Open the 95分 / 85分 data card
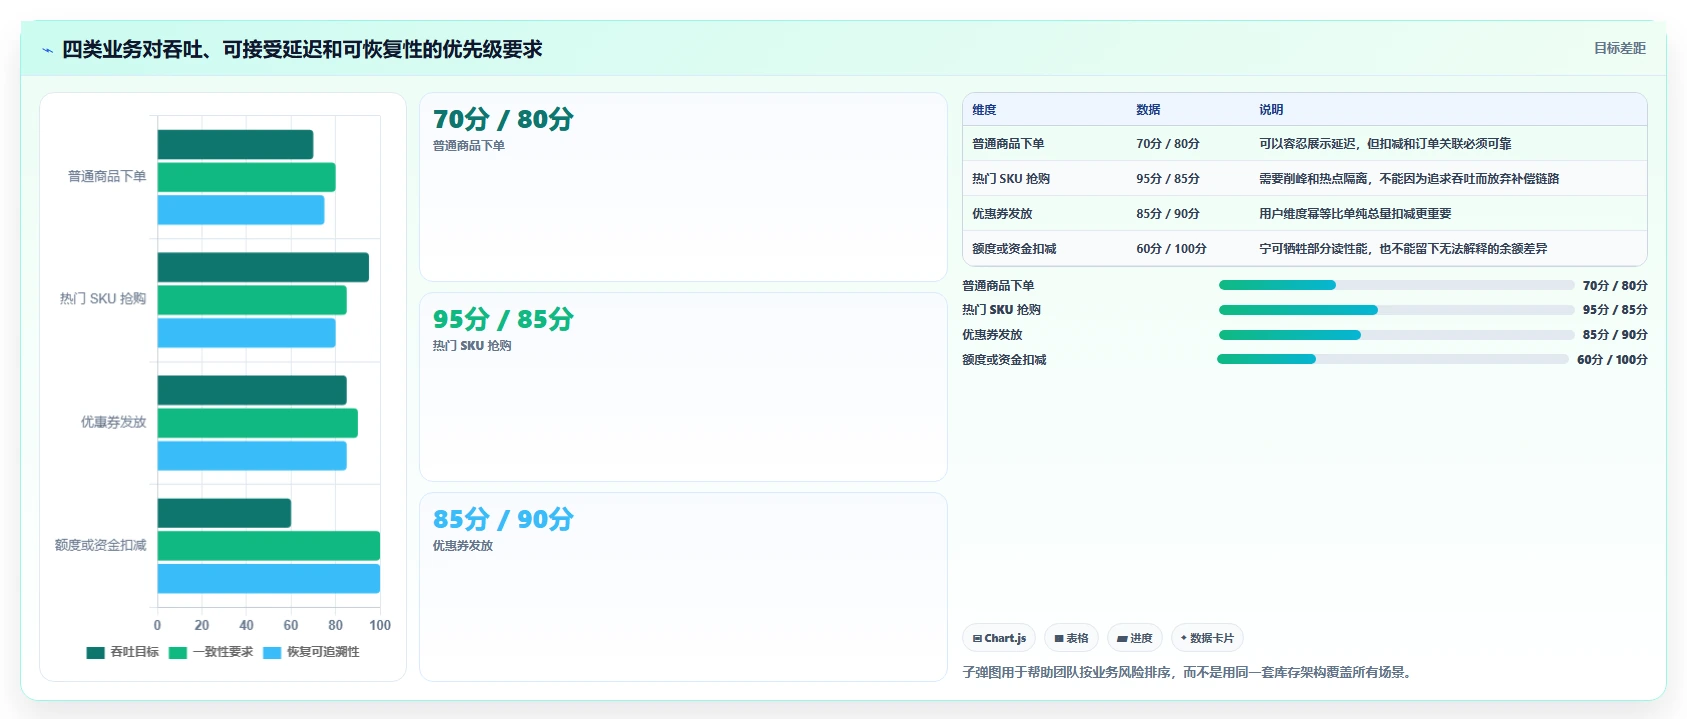Screen dimensions: 1687x719 (x=683, y=387)
